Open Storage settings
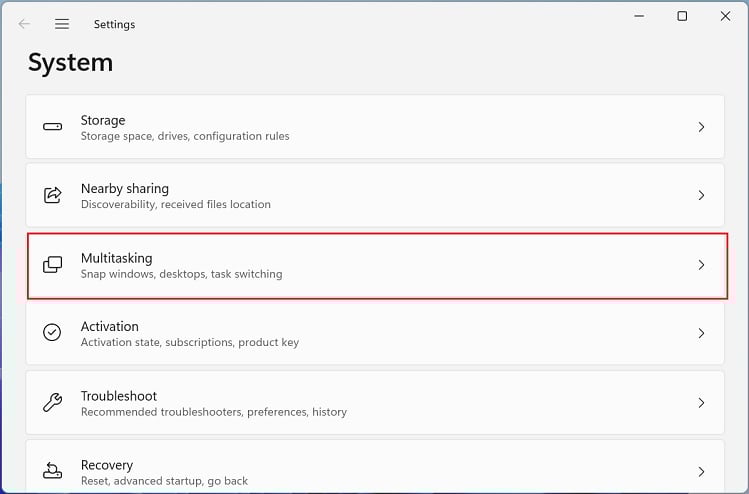Viewport: 749px width, 494px height. (x=103, y=121)
